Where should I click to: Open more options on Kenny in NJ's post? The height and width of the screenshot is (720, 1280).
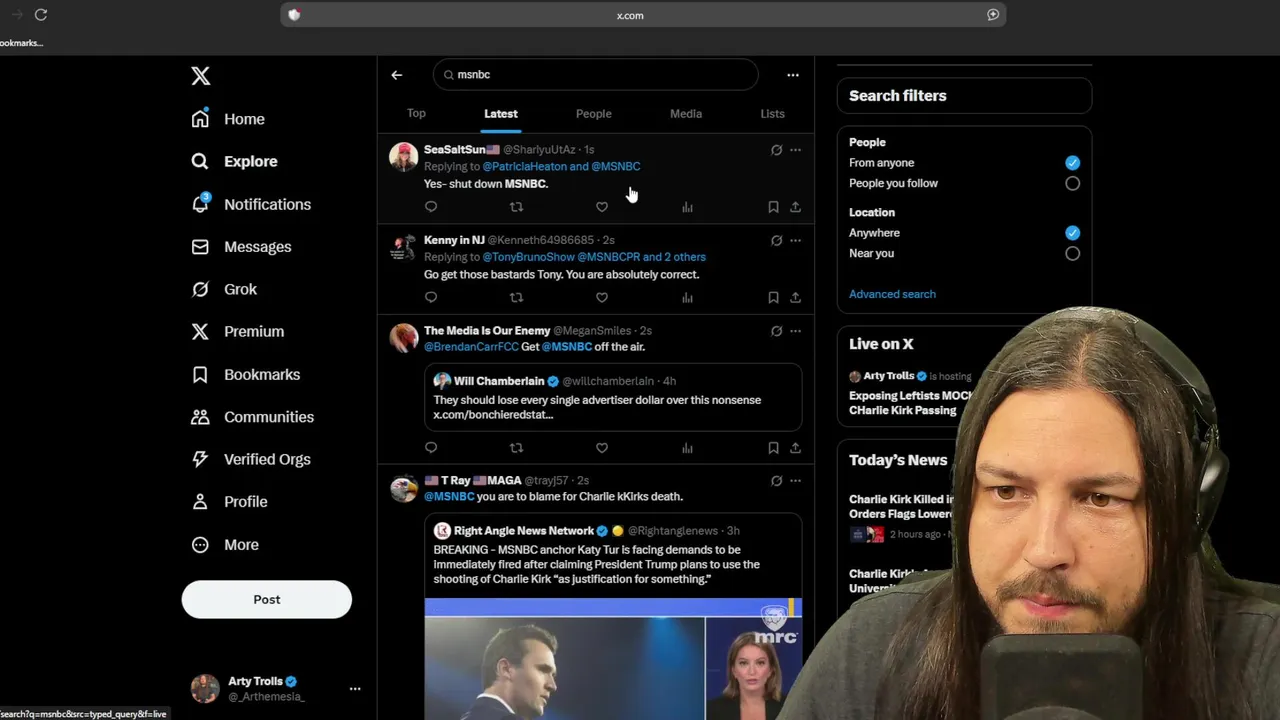pyautogui.click(x=795, y=240)
